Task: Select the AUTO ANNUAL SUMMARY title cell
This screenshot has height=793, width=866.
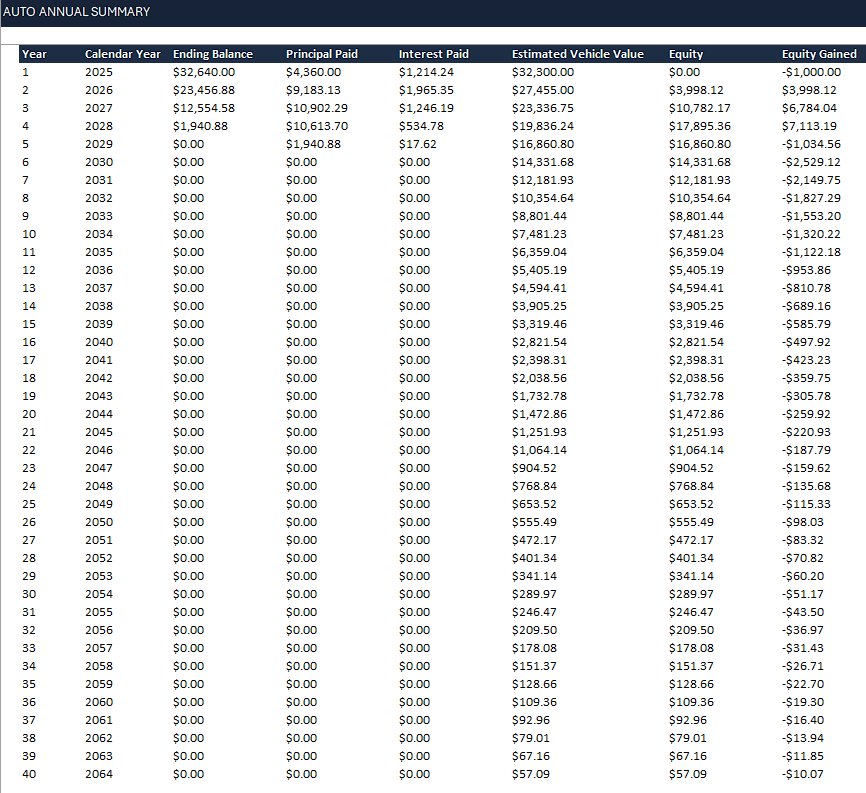Action: click(x=76, y=12)
